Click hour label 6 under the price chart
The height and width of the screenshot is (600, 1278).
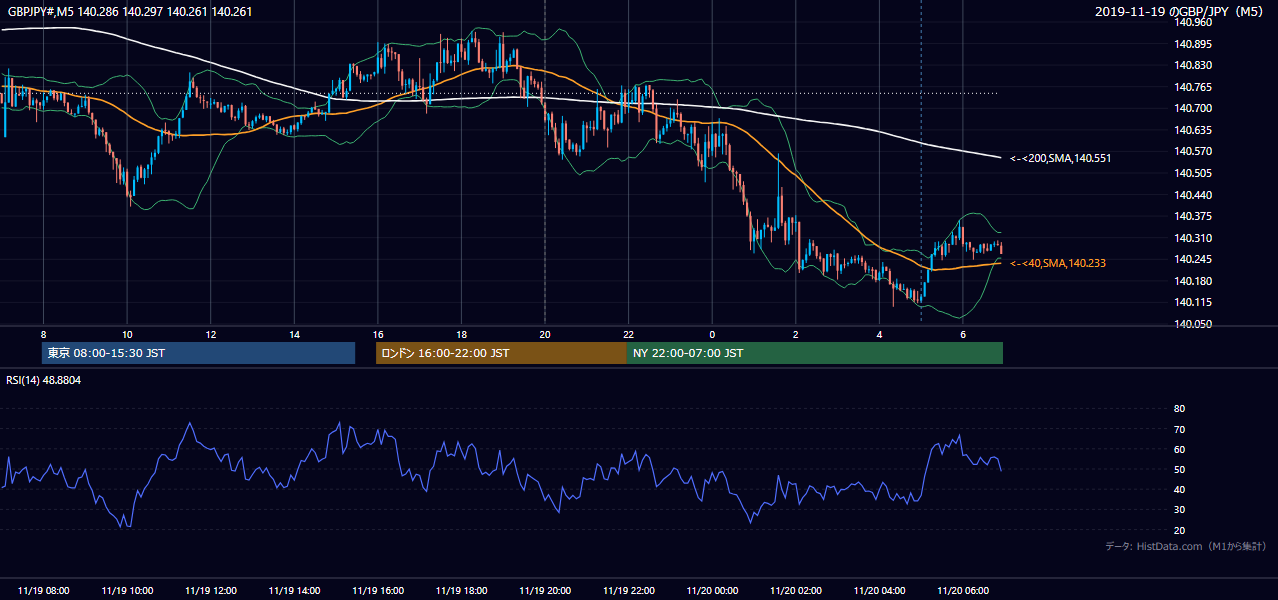click(x=963, y=334)
